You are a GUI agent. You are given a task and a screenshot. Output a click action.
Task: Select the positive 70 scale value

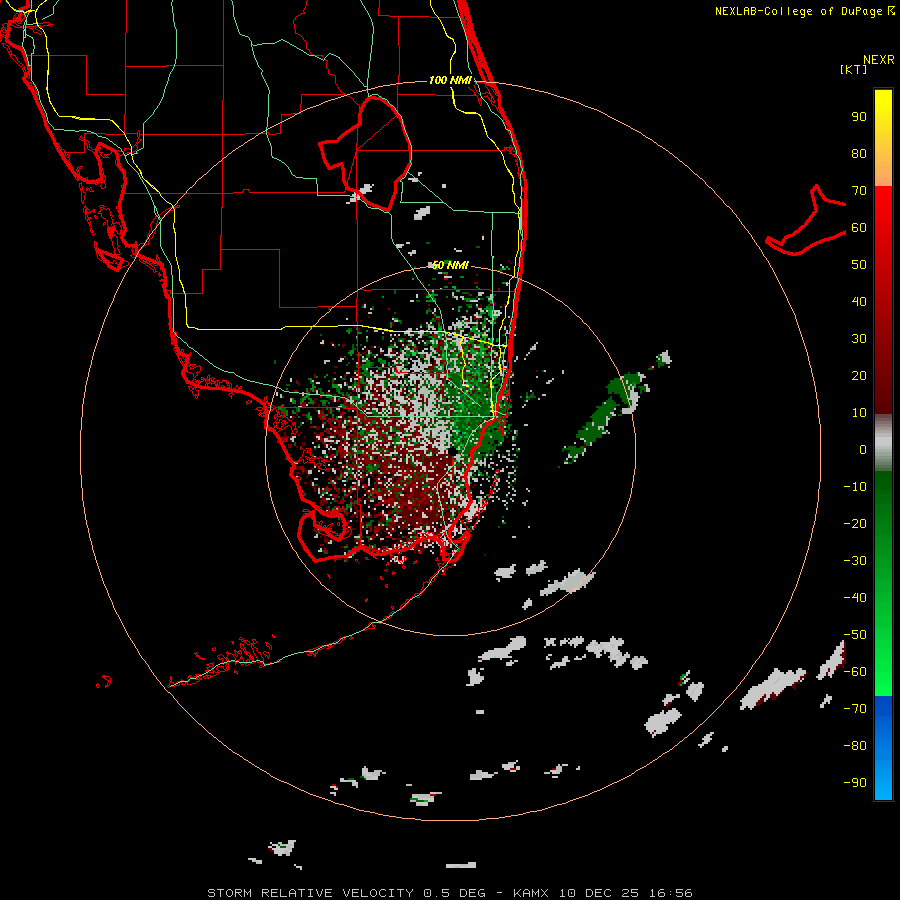point(859,191)
